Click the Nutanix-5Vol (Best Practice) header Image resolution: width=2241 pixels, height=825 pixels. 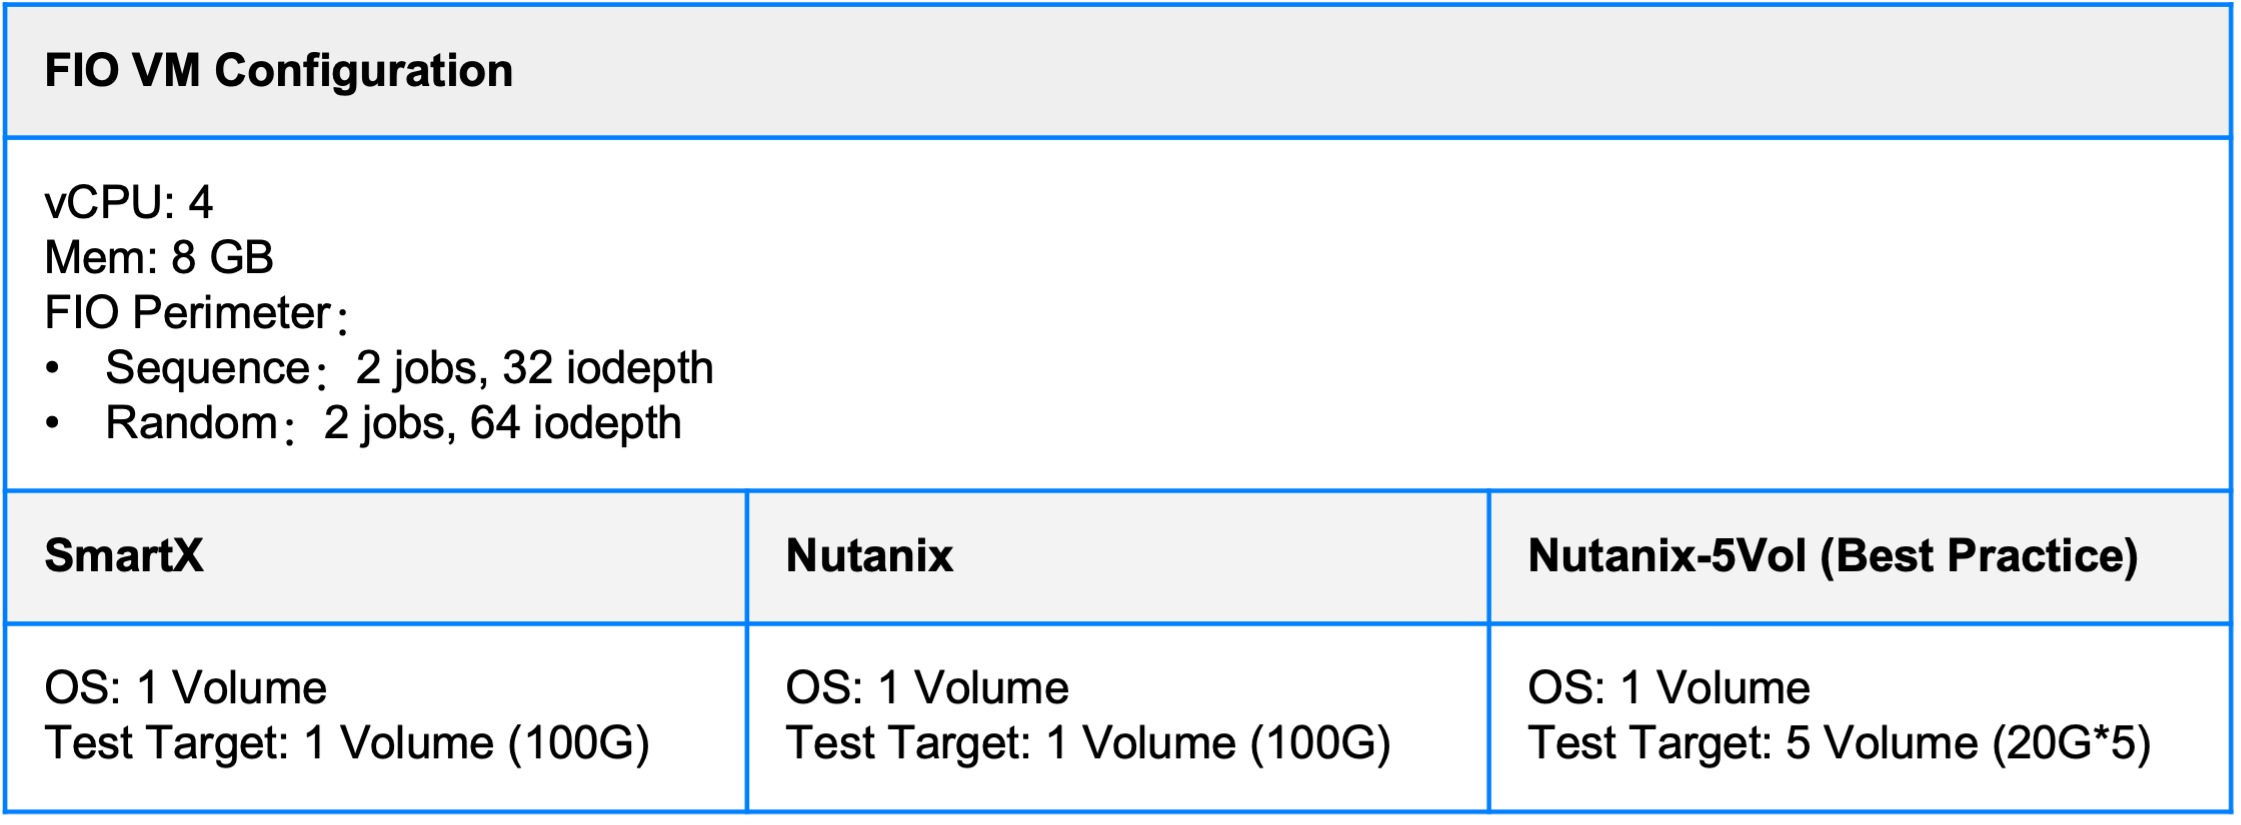tap(1833, 556)
